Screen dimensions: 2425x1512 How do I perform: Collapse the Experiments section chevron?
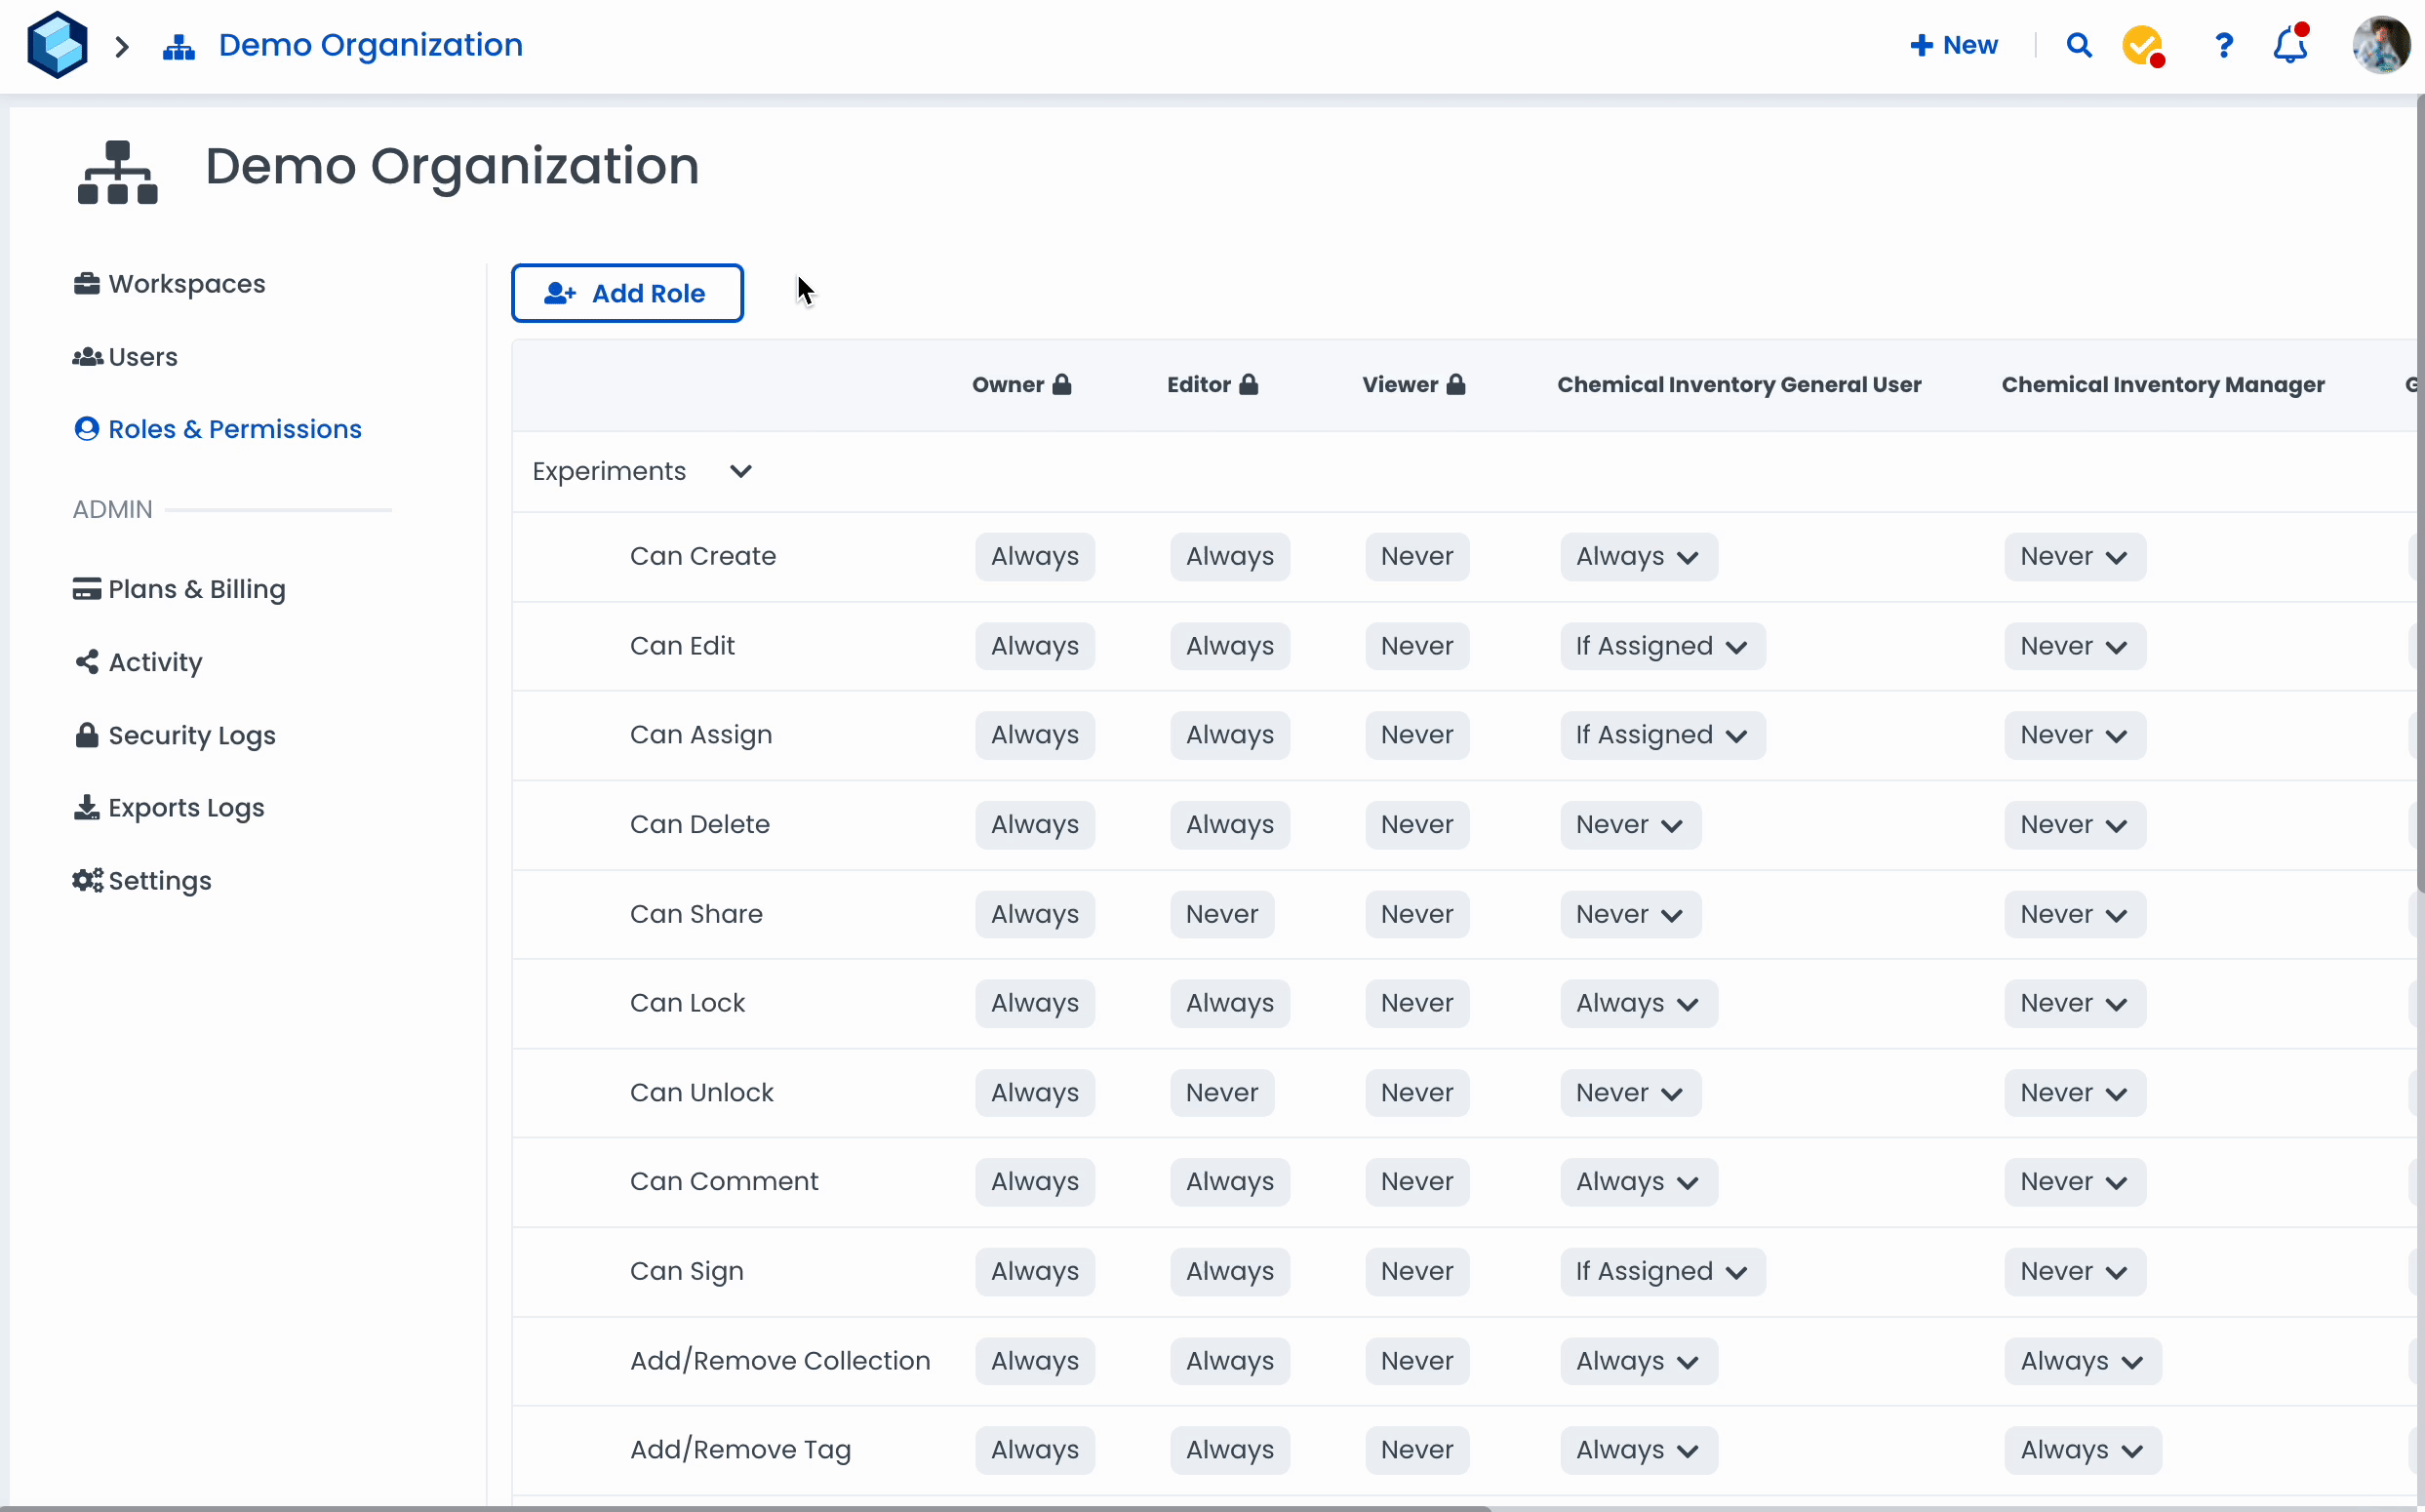tap(740, 471)
